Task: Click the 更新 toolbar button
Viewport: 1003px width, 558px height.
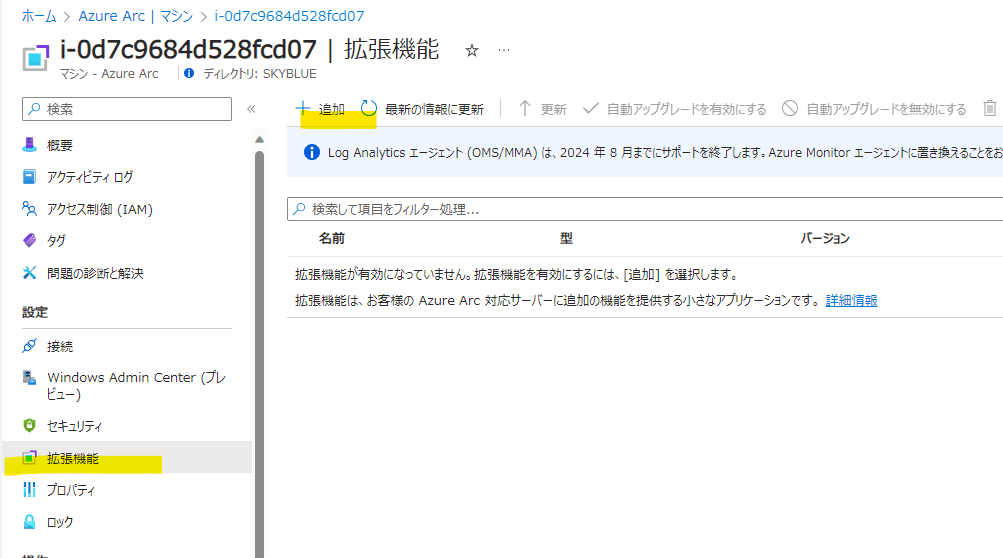Action: tap(542, 109)
